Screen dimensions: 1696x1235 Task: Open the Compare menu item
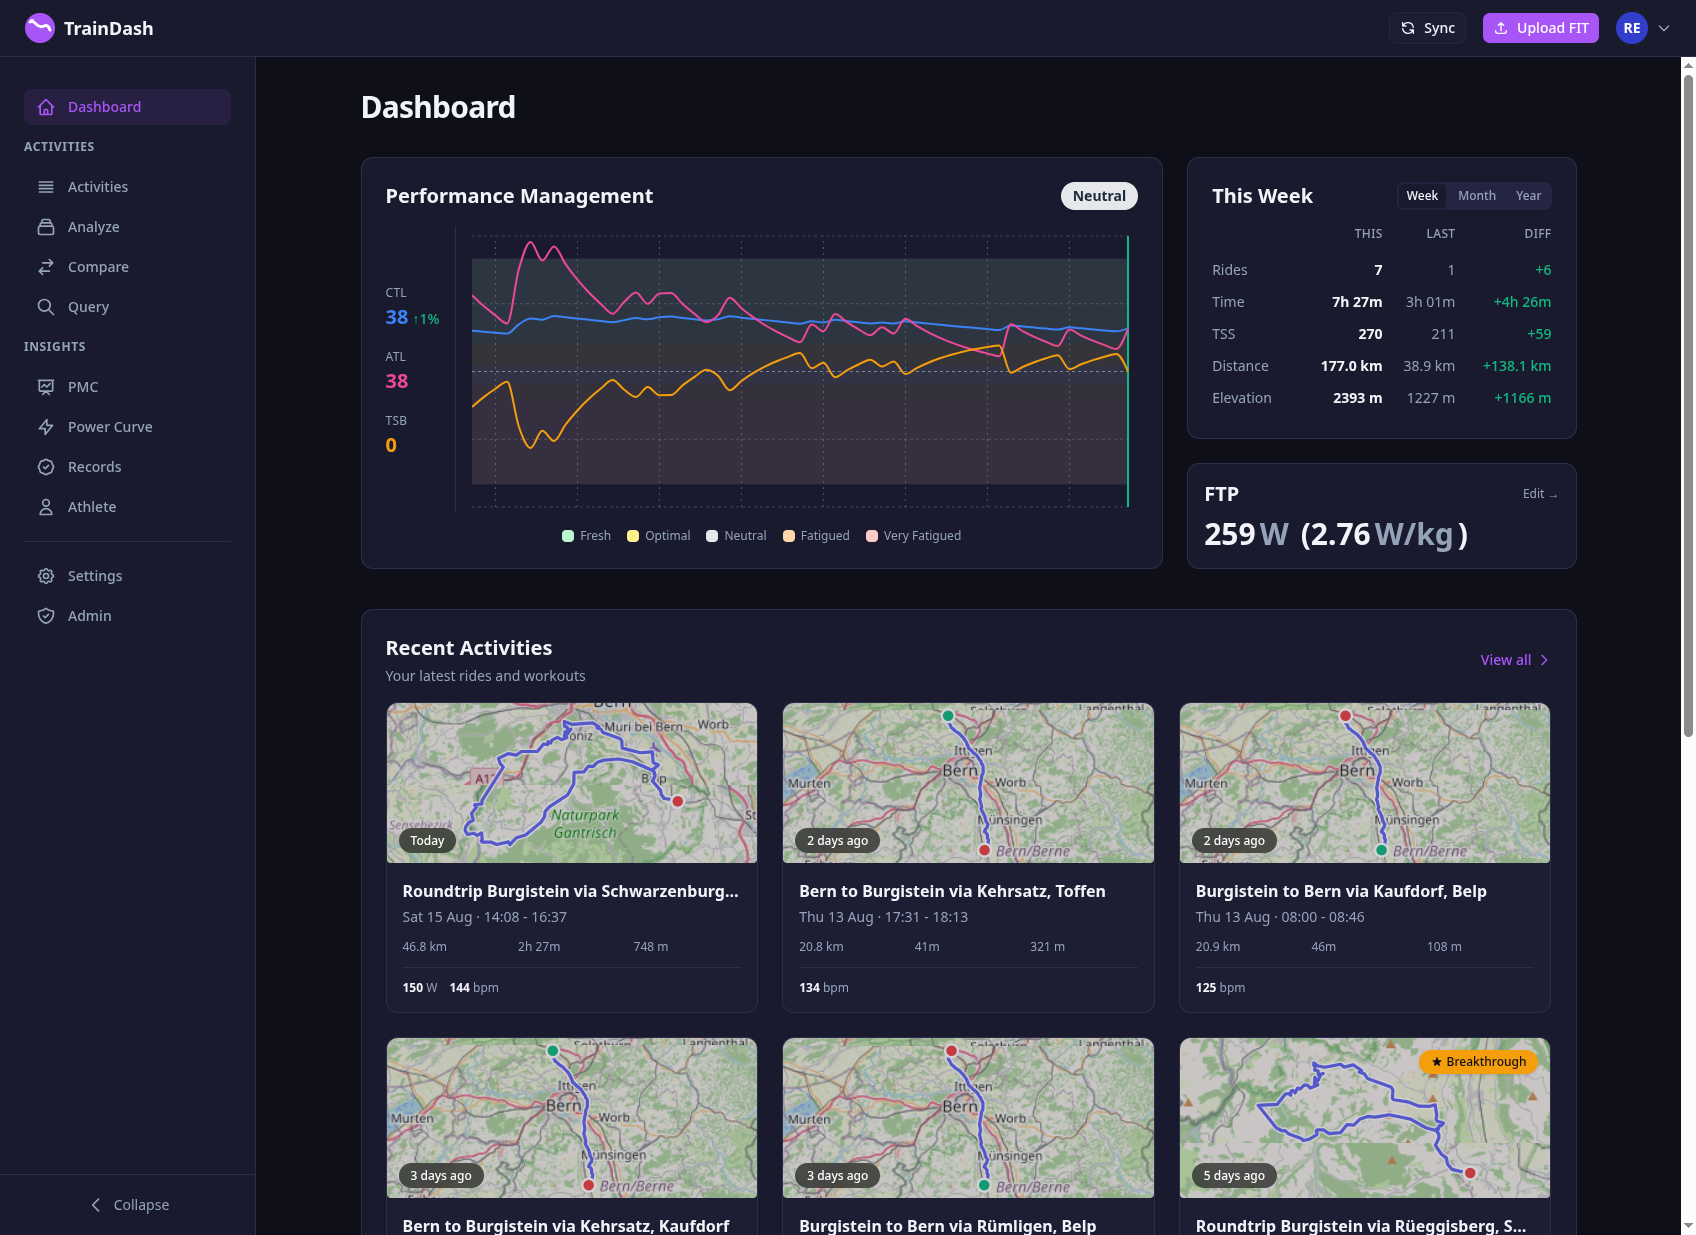click(127, 267)
